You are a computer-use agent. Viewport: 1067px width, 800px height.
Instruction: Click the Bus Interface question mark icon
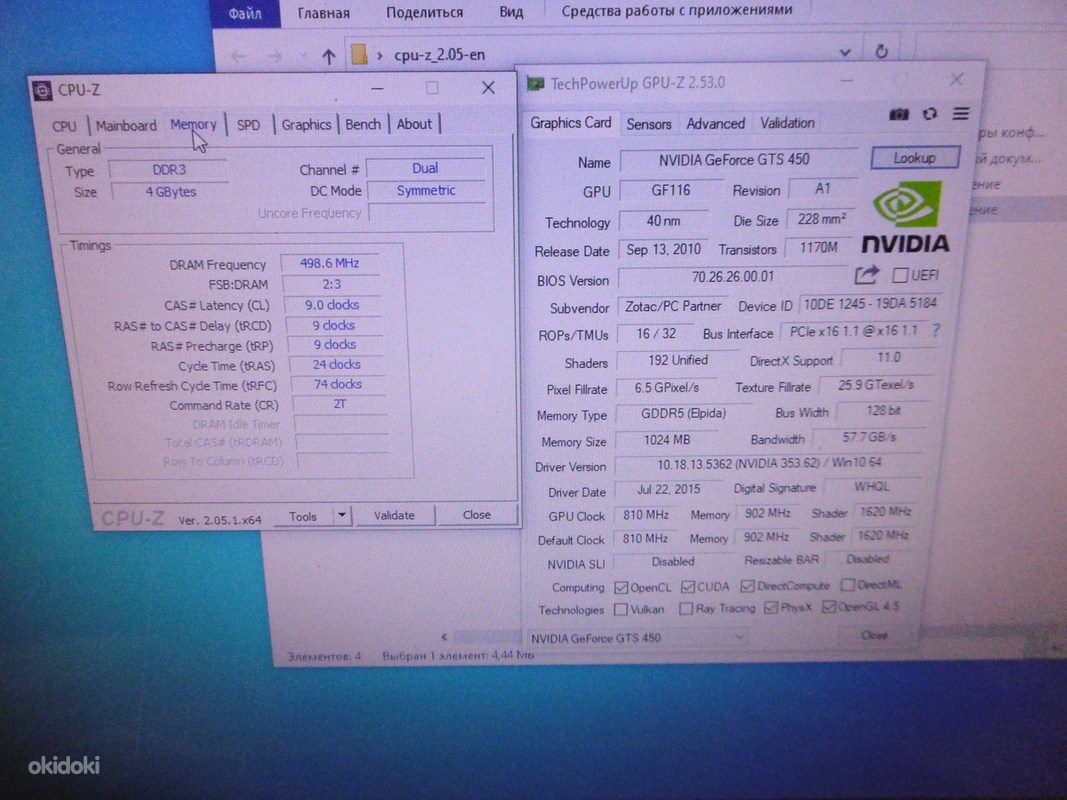click(936, 331)
